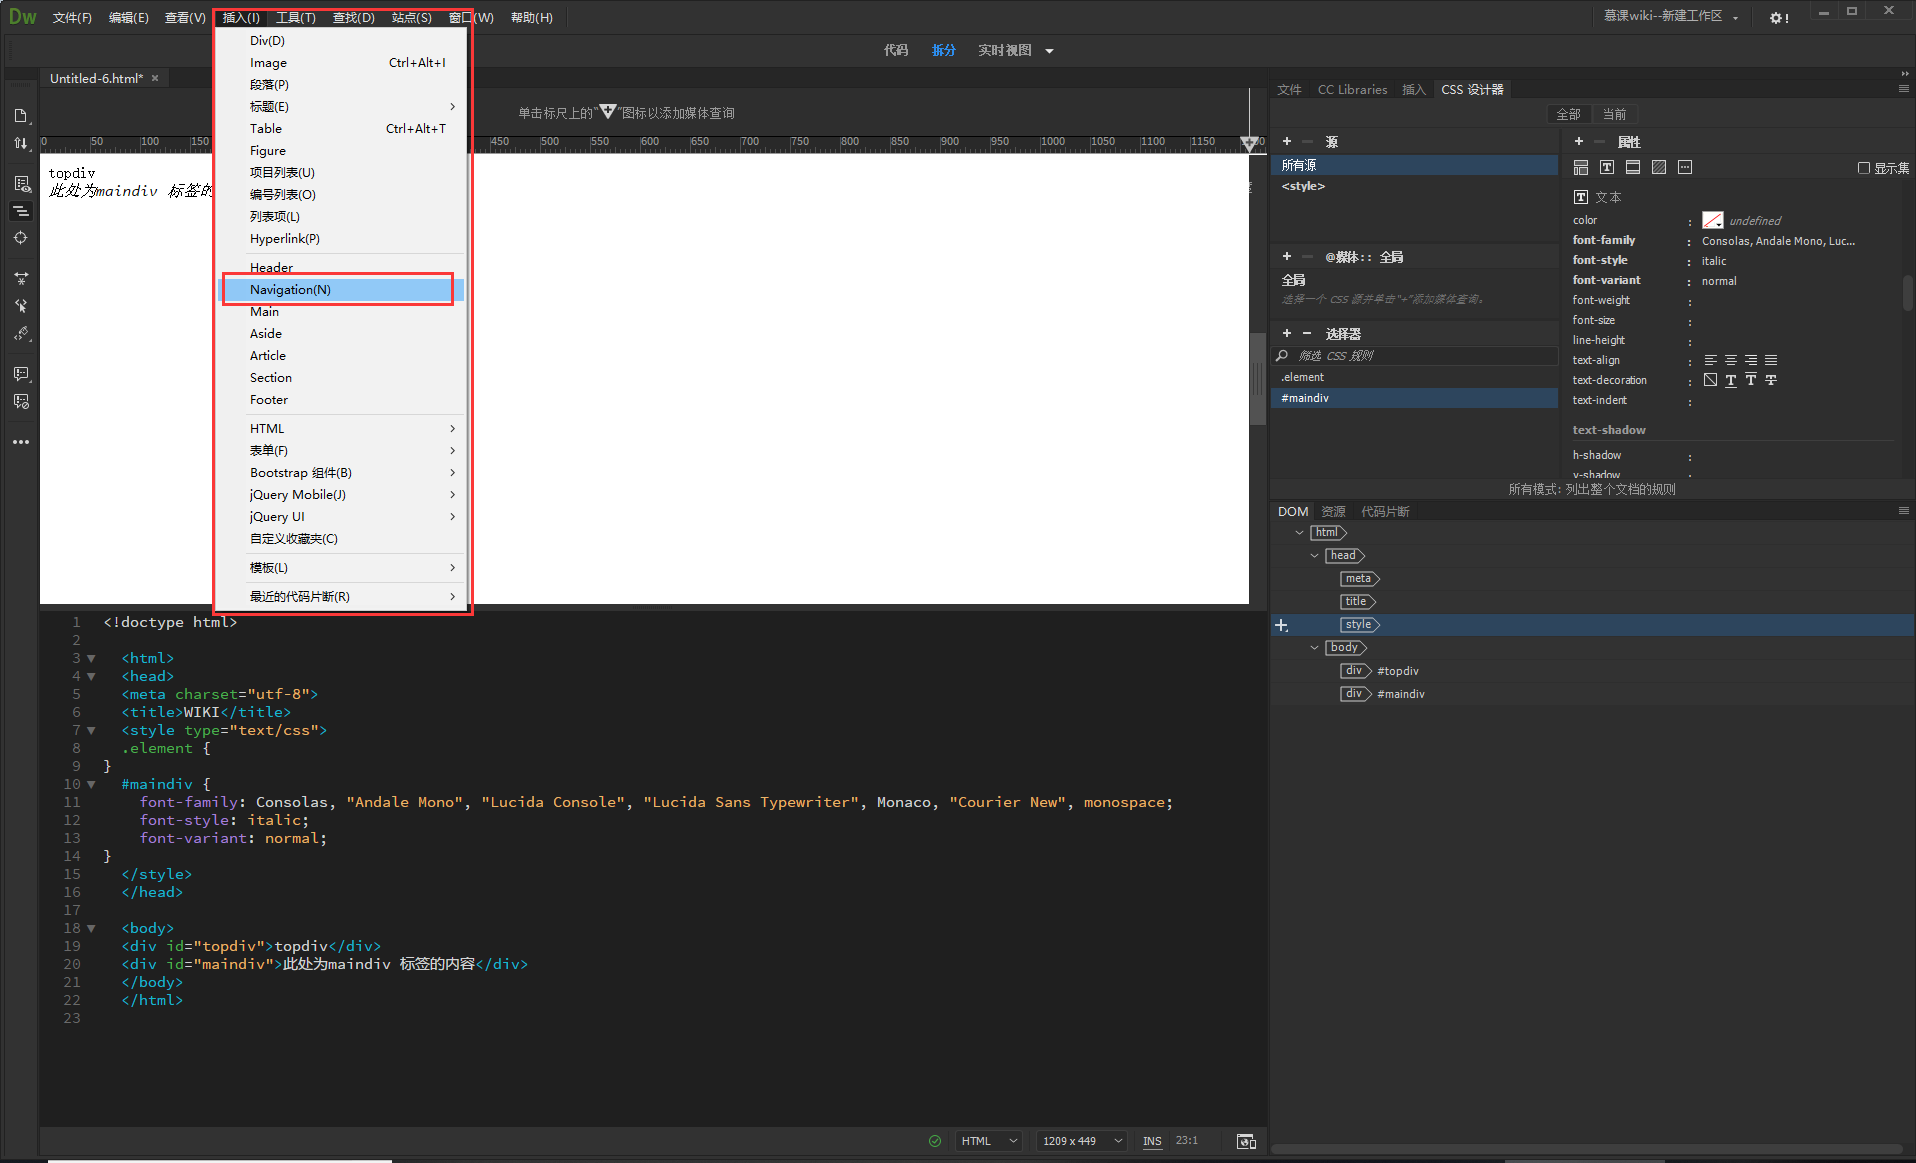Choose Table from the insert menu
Image resolution: width=1916 pixels, height=1163 pixels.
point(342,129)
